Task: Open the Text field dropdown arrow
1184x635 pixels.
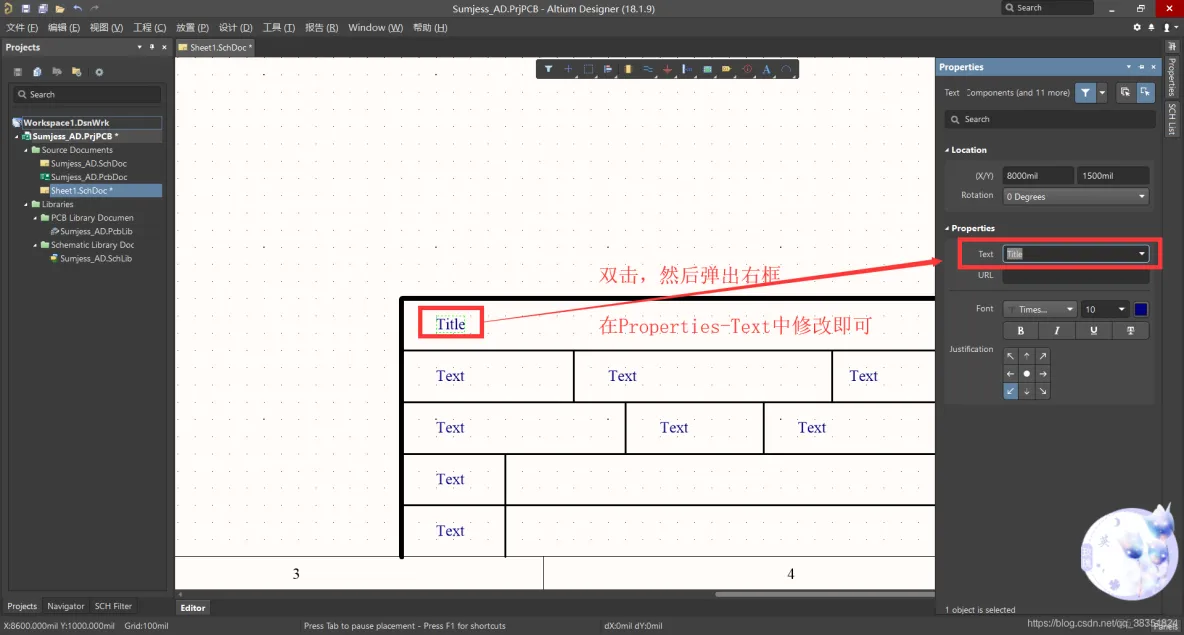Action: click(1141, 254)
